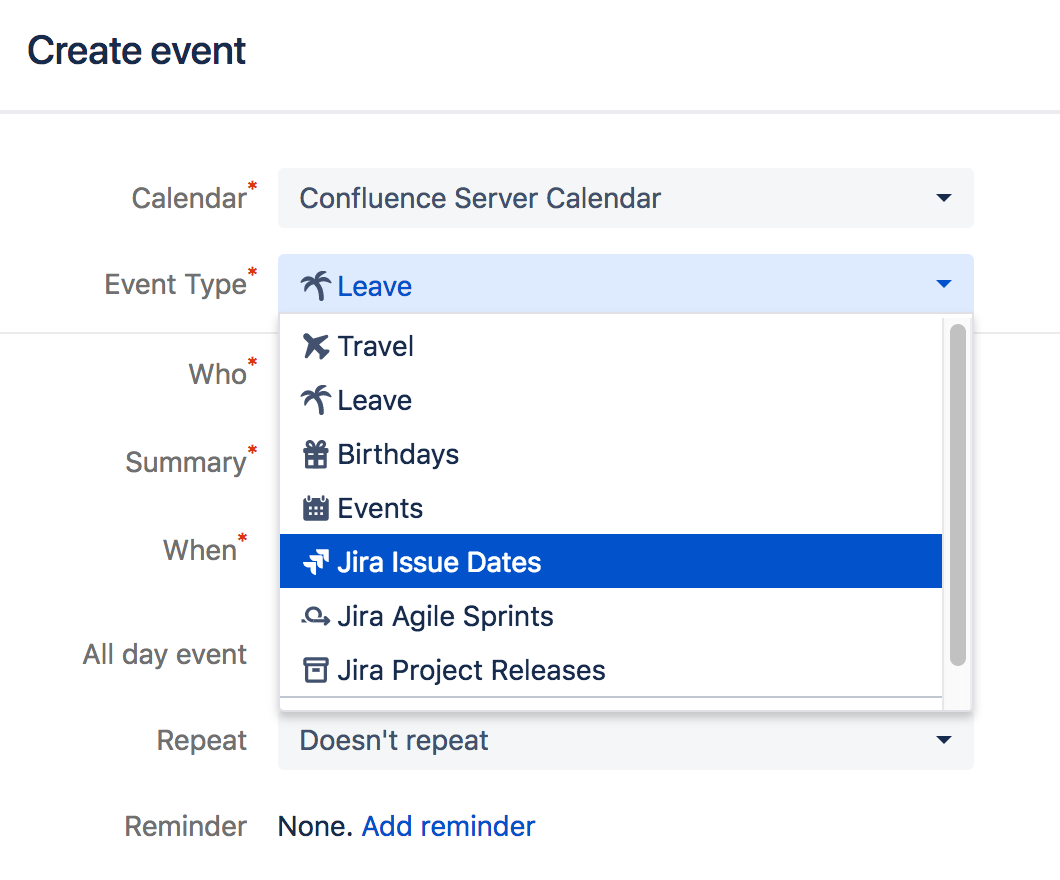Click the archive box icon beside Jira Project Releases
Viewport: 1060px width, 880px height.
tap(316, 670)
